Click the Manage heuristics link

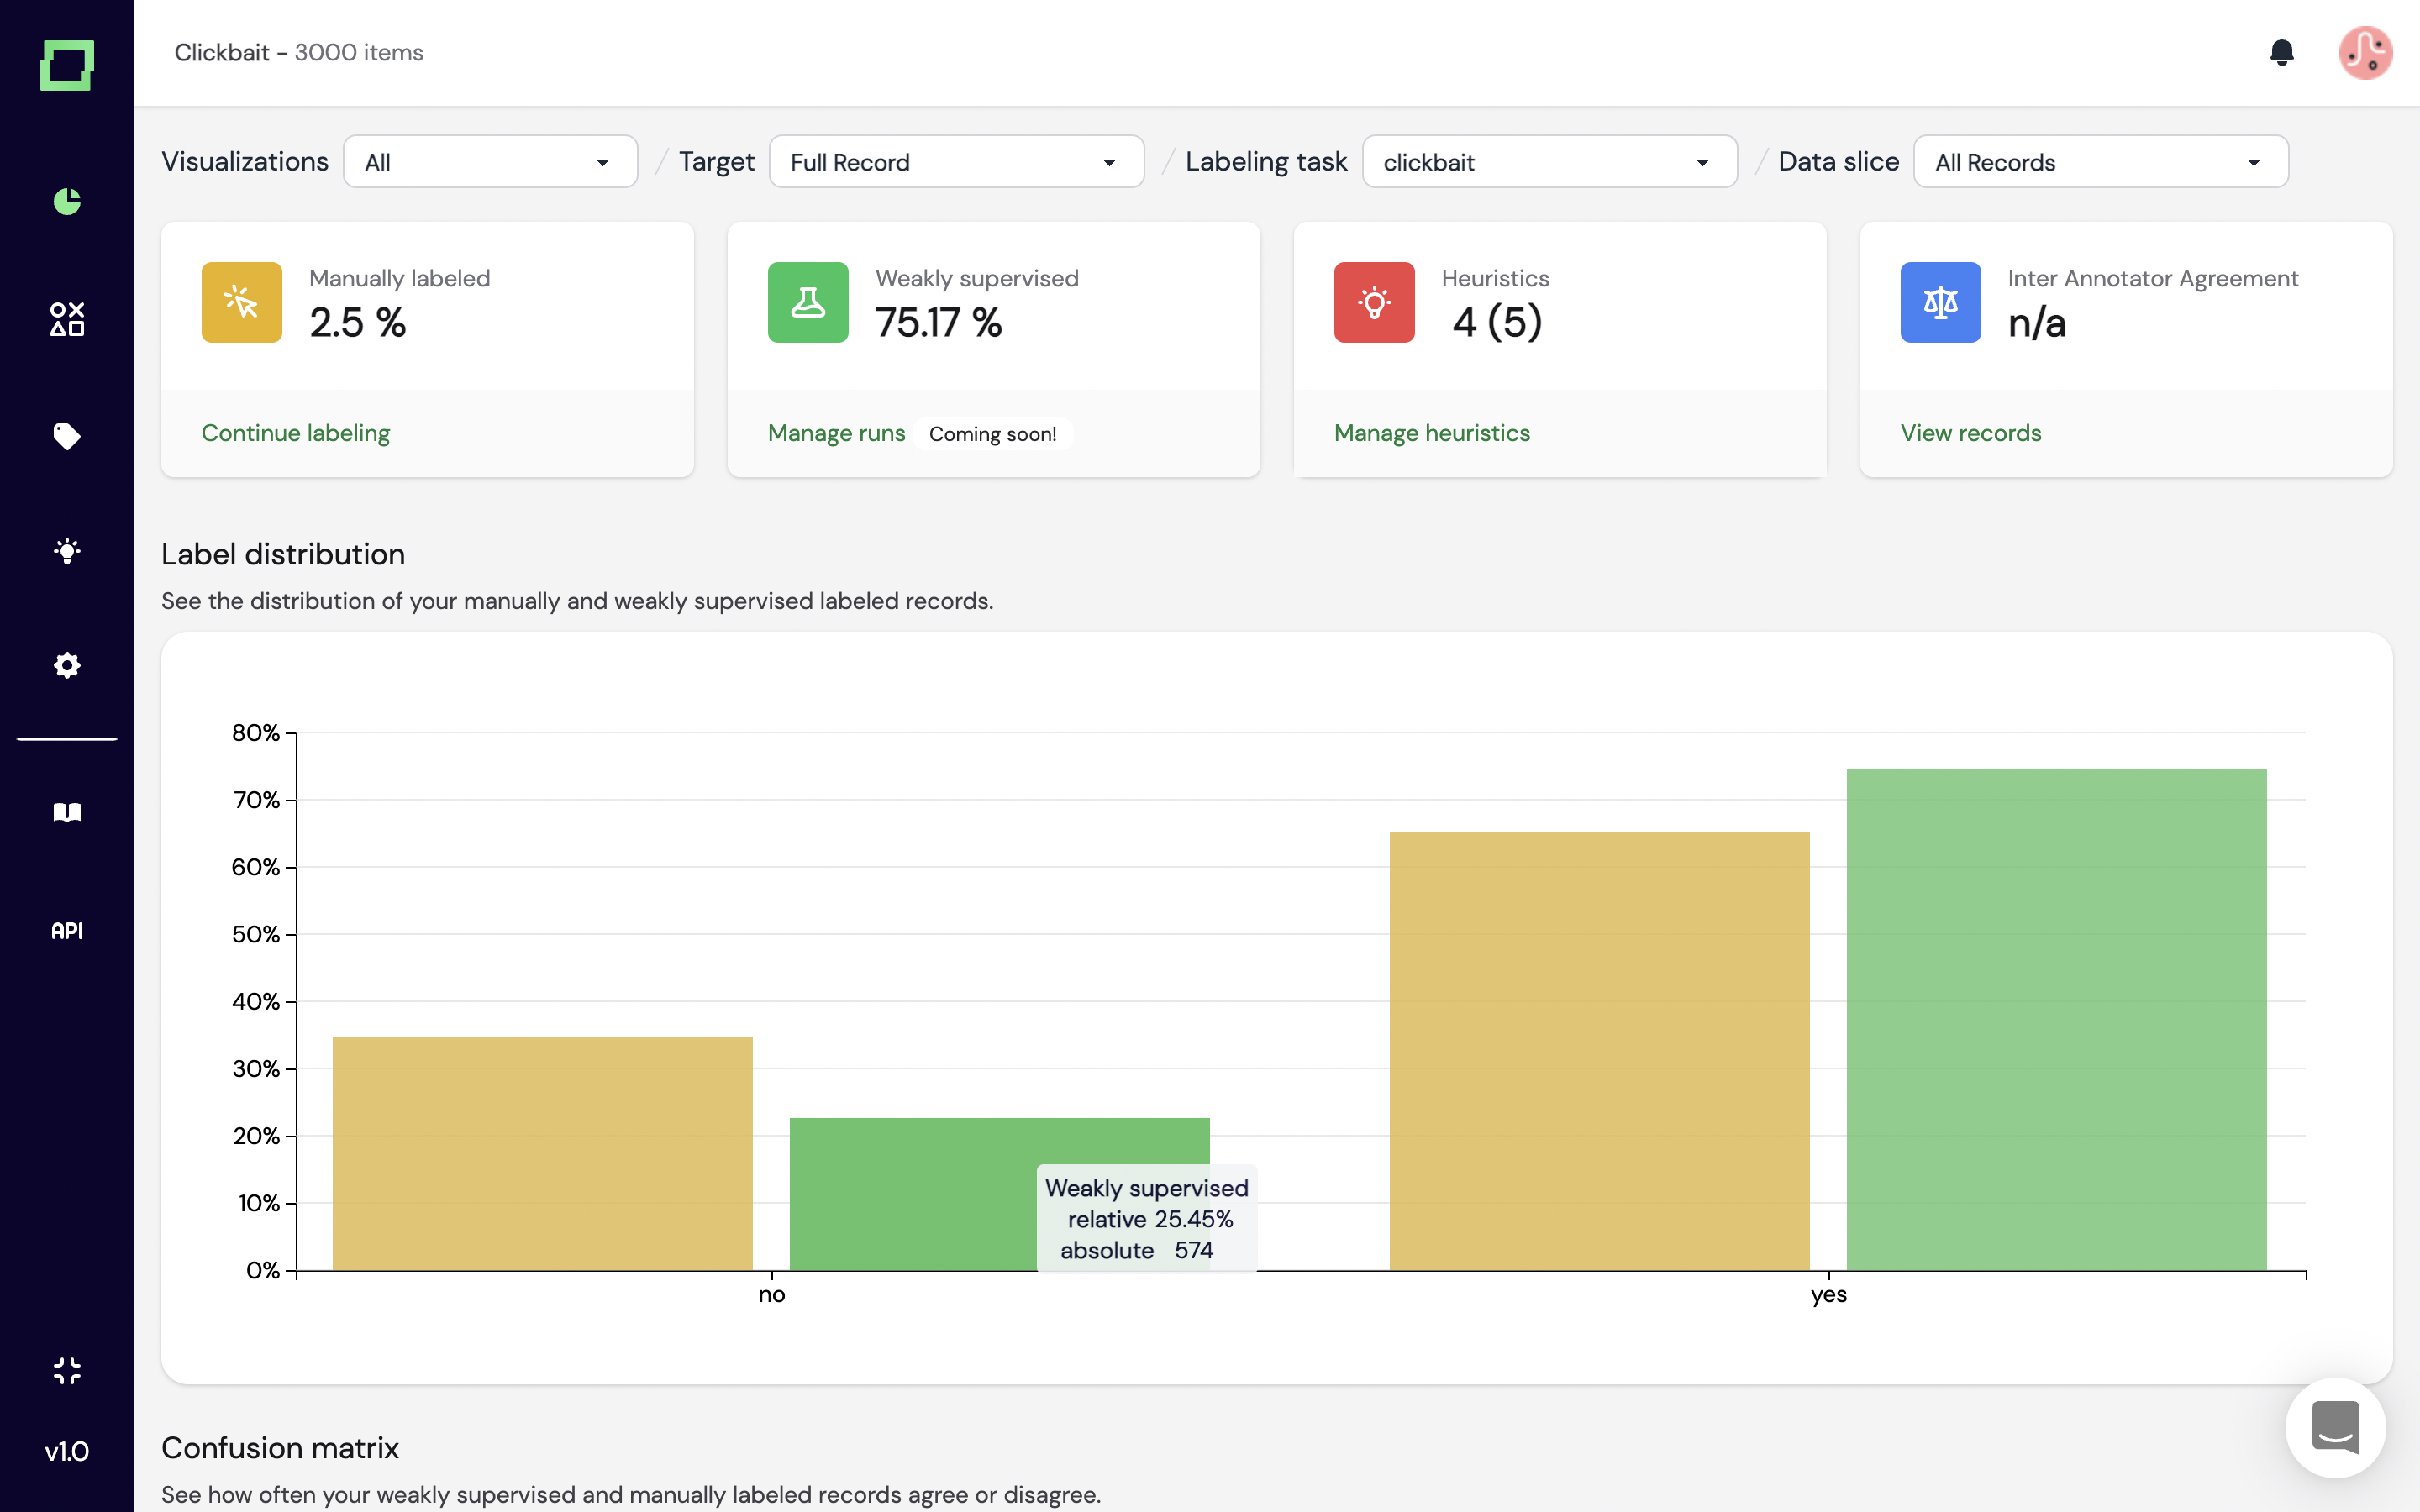[x=1431, y=433]
